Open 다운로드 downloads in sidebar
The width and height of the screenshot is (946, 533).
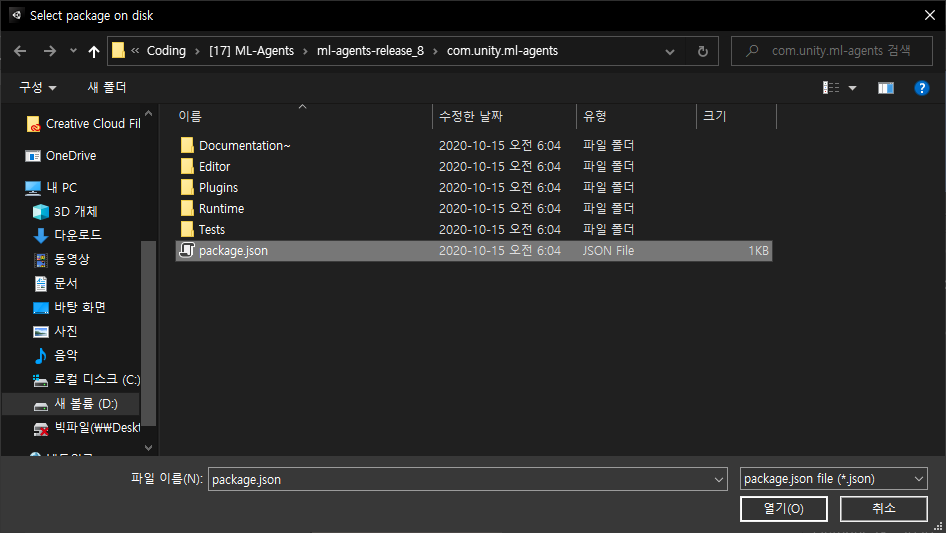click(x=67, y=235)
